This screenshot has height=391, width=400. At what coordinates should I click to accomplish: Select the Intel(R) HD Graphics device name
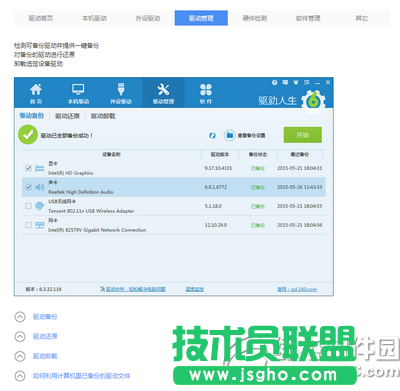tap(71, 173)
